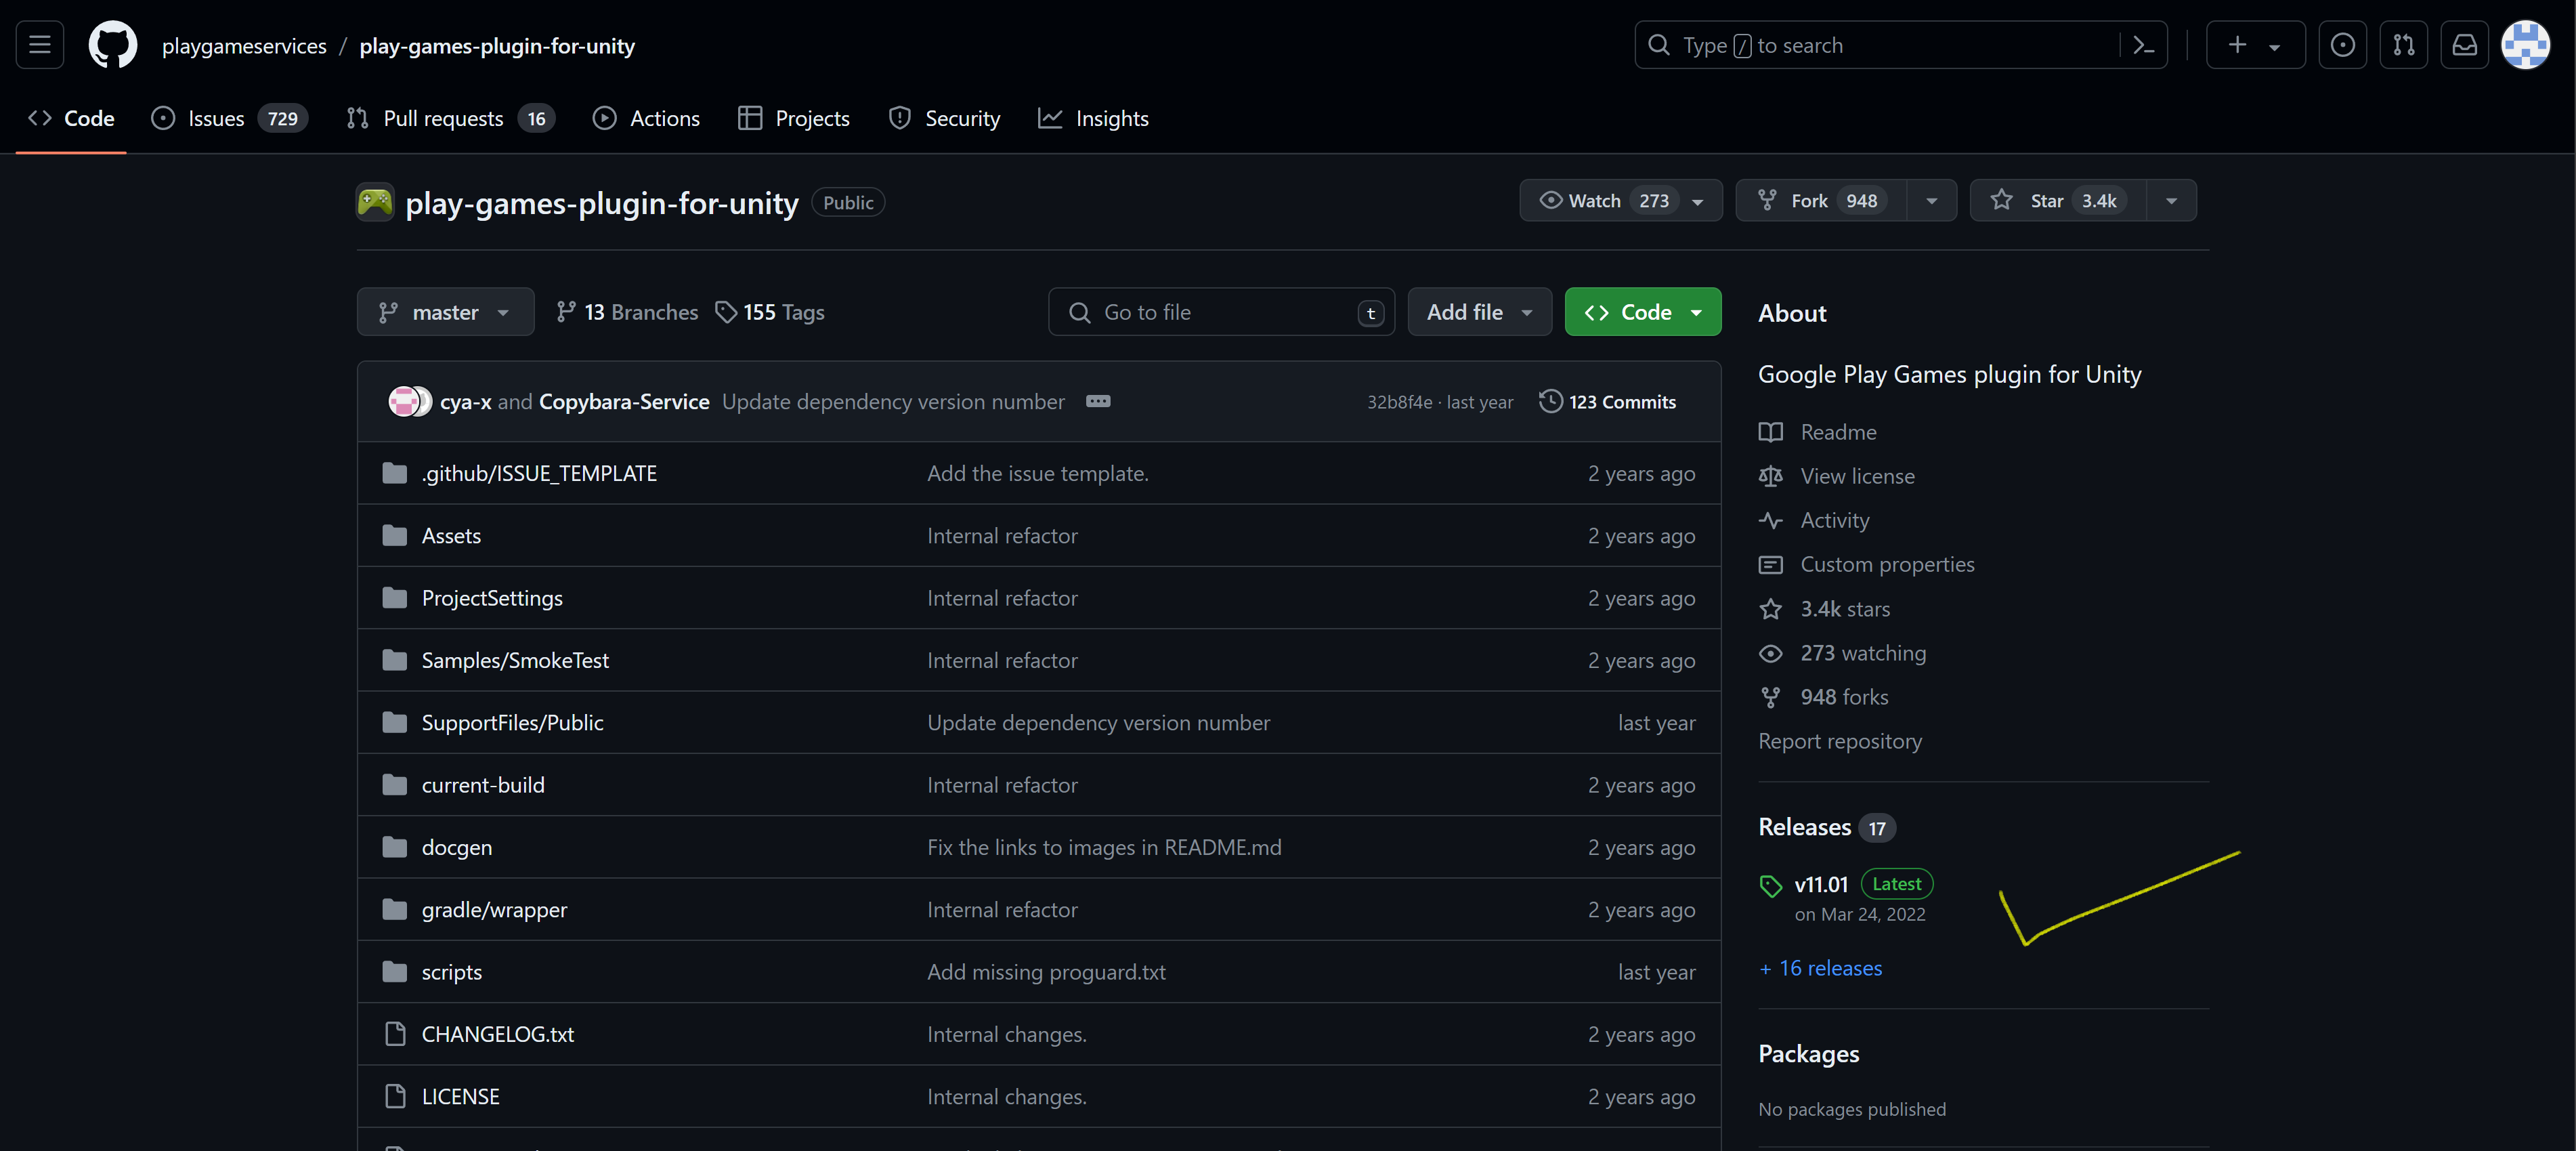2576x1151 pixels.
Task: Open the hamburger navigation menu
Action: point(40,45)
